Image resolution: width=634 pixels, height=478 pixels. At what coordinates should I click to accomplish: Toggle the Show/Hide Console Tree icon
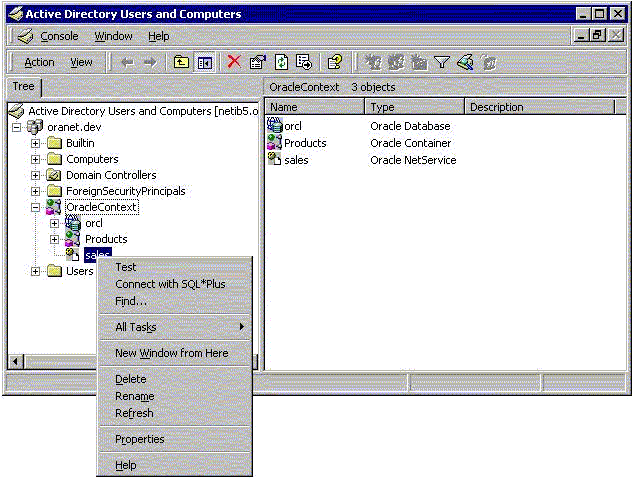point(204,62)
